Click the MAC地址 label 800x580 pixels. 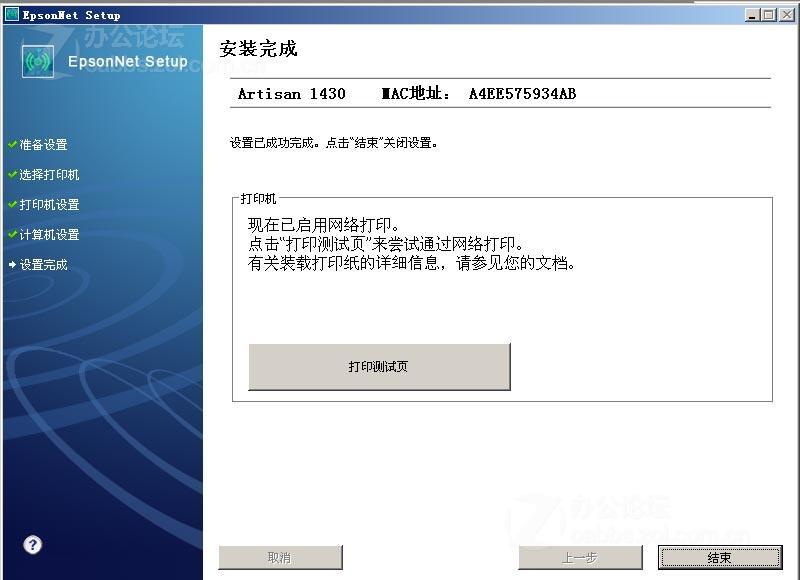pos(416,93)
